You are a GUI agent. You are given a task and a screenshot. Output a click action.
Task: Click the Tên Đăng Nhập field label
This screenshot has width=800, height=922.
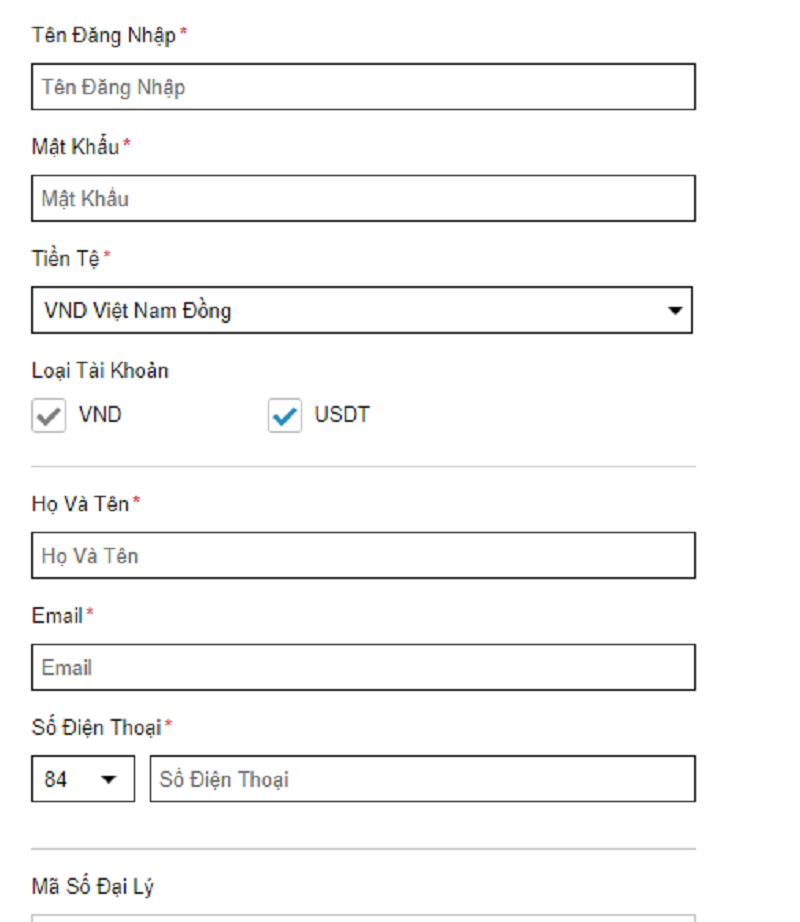coord(104,36)
